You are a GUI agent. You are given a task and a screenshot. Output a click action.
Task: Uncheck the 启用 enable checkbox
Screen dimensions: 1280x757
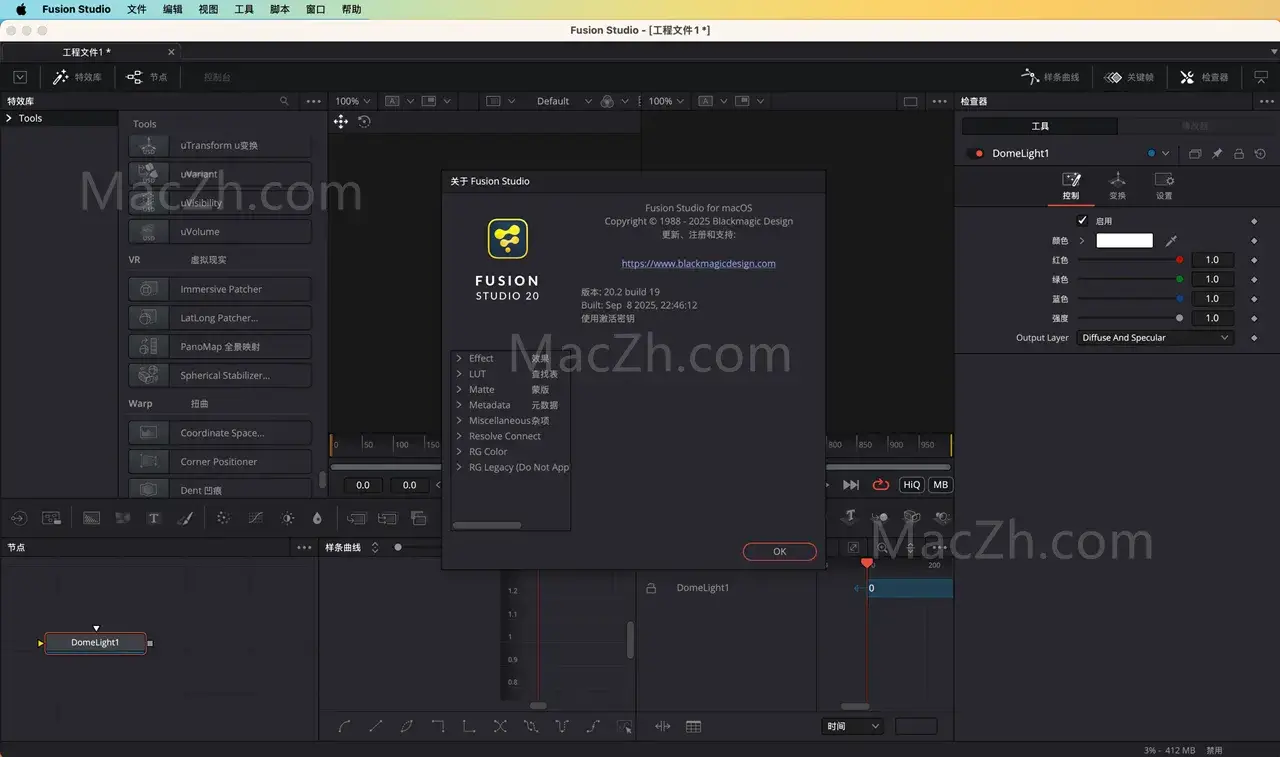tap(1082, 221)
